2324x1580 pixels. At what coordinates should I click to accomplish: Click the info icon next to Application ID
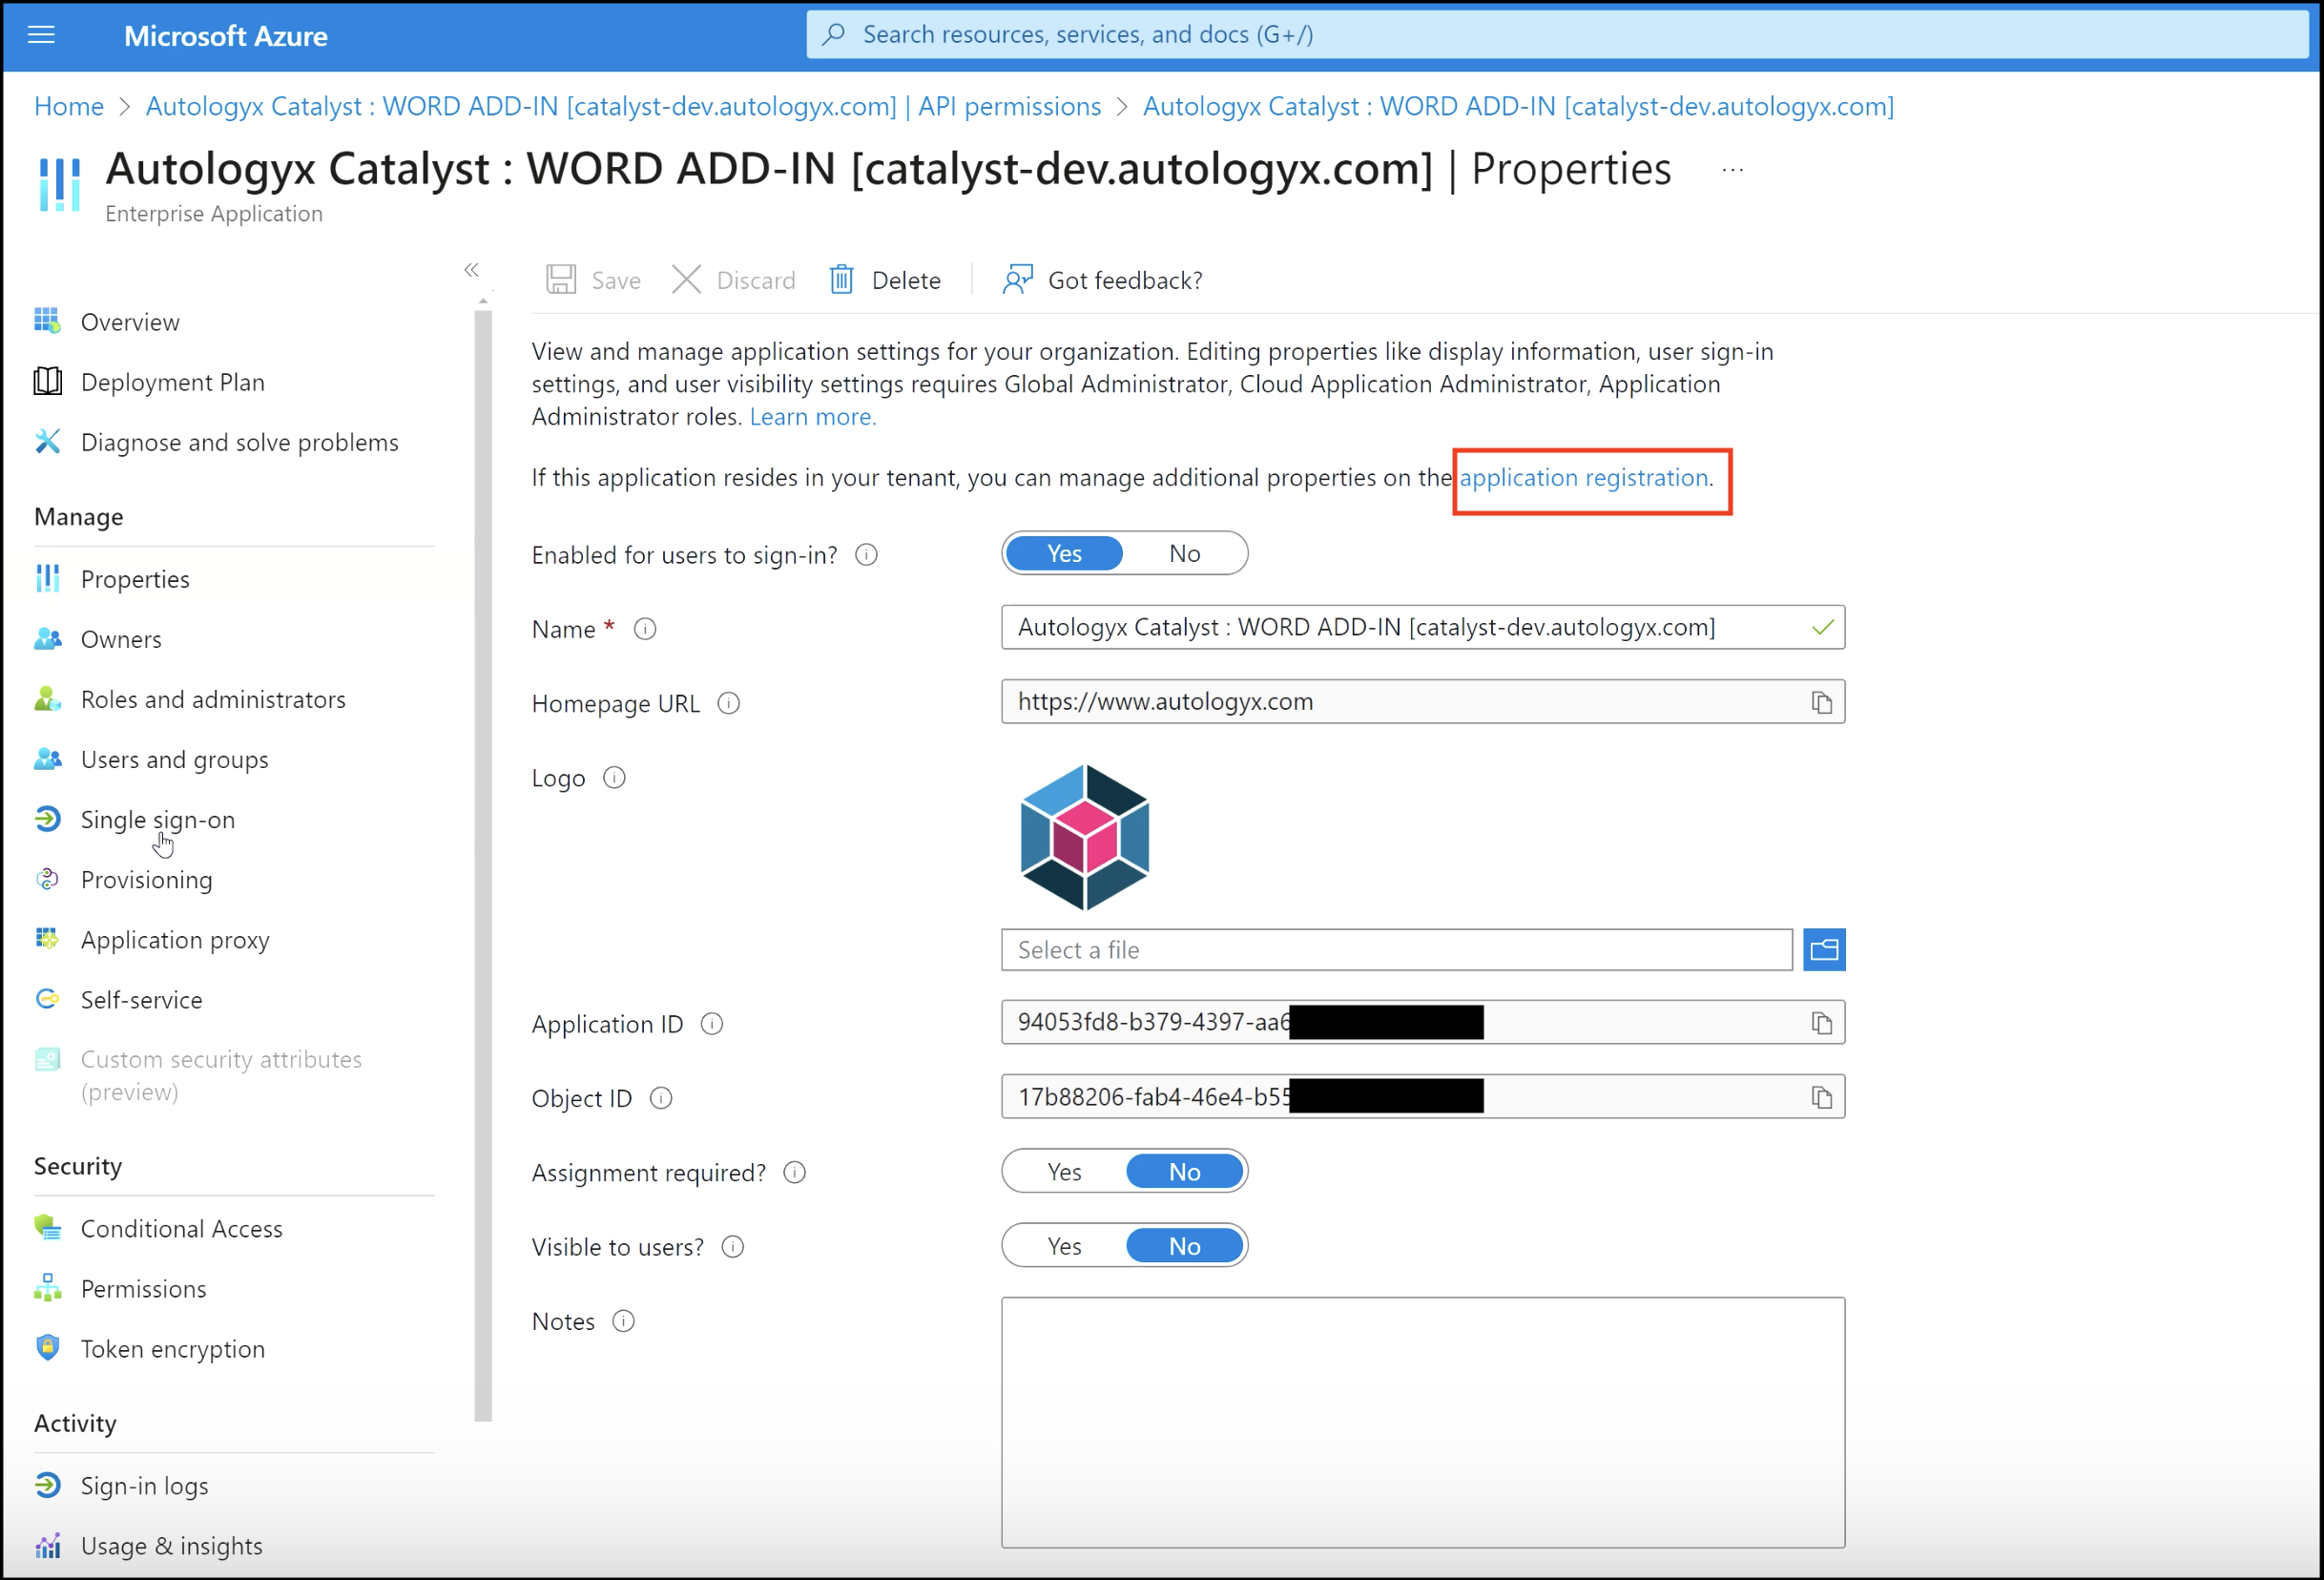point(712,1023)
